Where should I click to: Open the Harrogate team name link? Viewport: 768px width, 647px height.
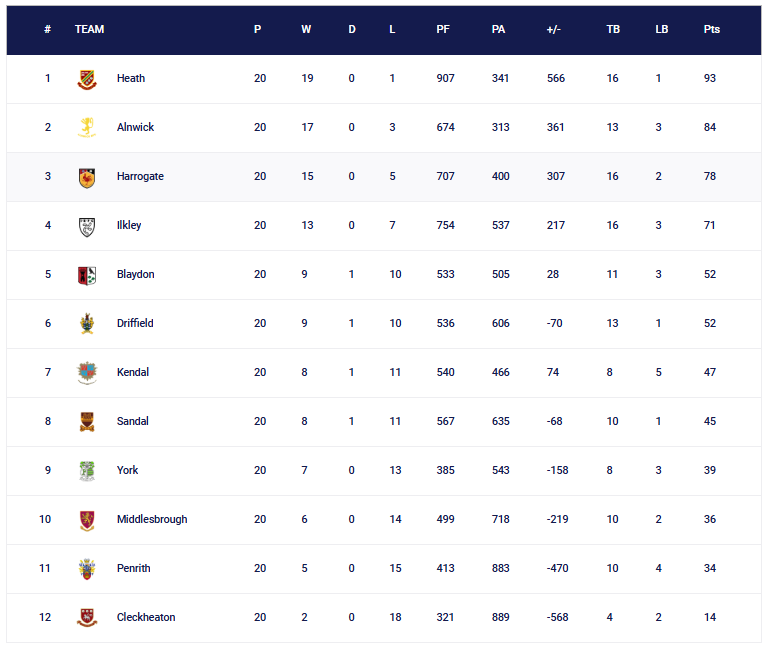(x=140, y=177)
